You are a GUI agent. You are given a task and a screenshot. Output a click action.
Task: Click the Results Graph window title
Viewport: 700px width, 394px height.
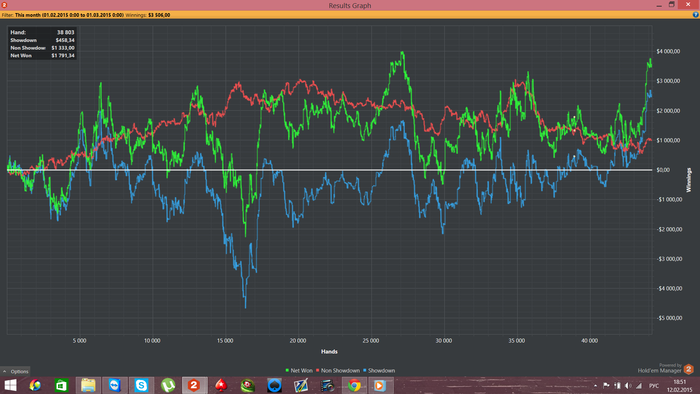[350, 5]
